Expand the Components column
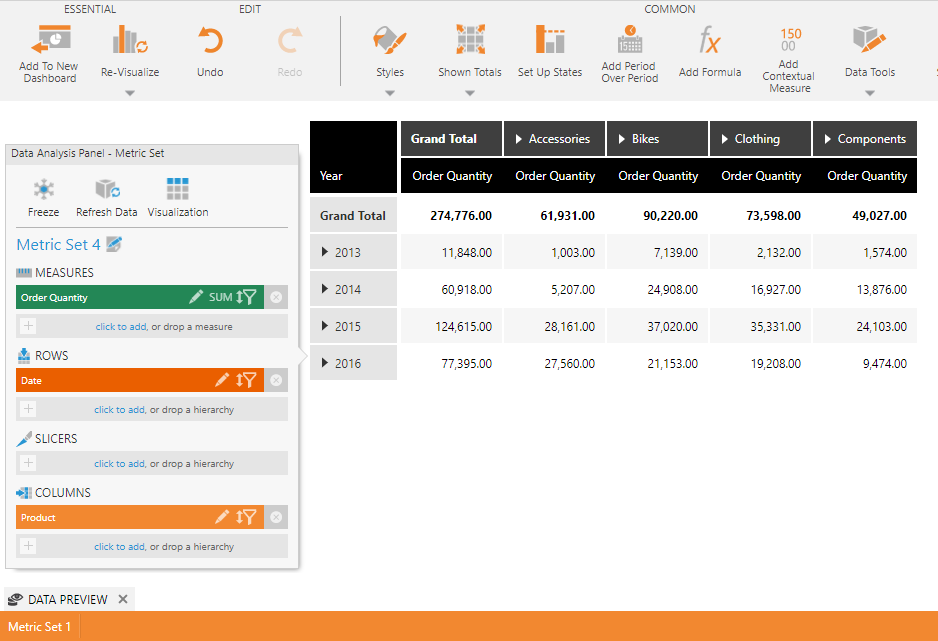 click(x=828, y=139)
